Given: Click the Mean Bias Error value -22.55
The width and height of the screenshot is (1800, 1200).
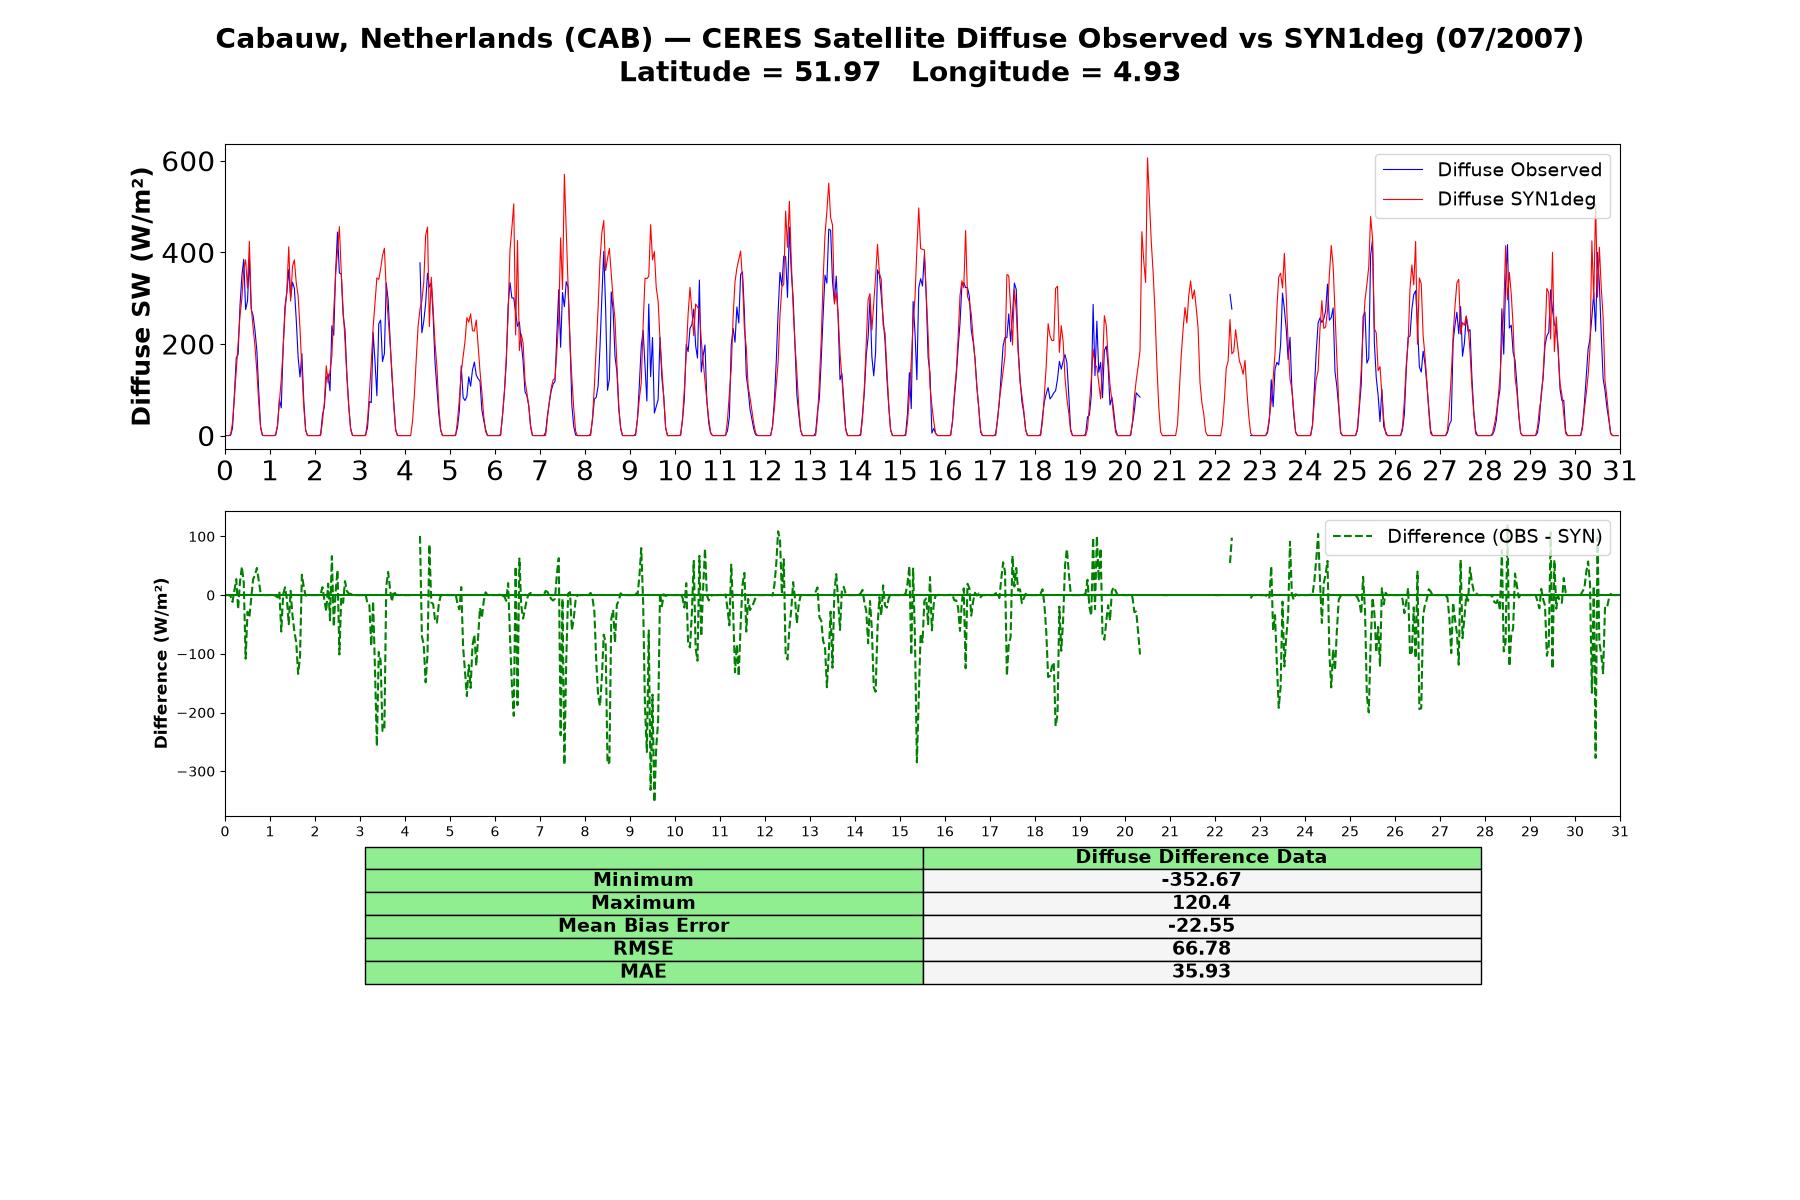Looking at the screenshot, I should [x=1202, y=926].
